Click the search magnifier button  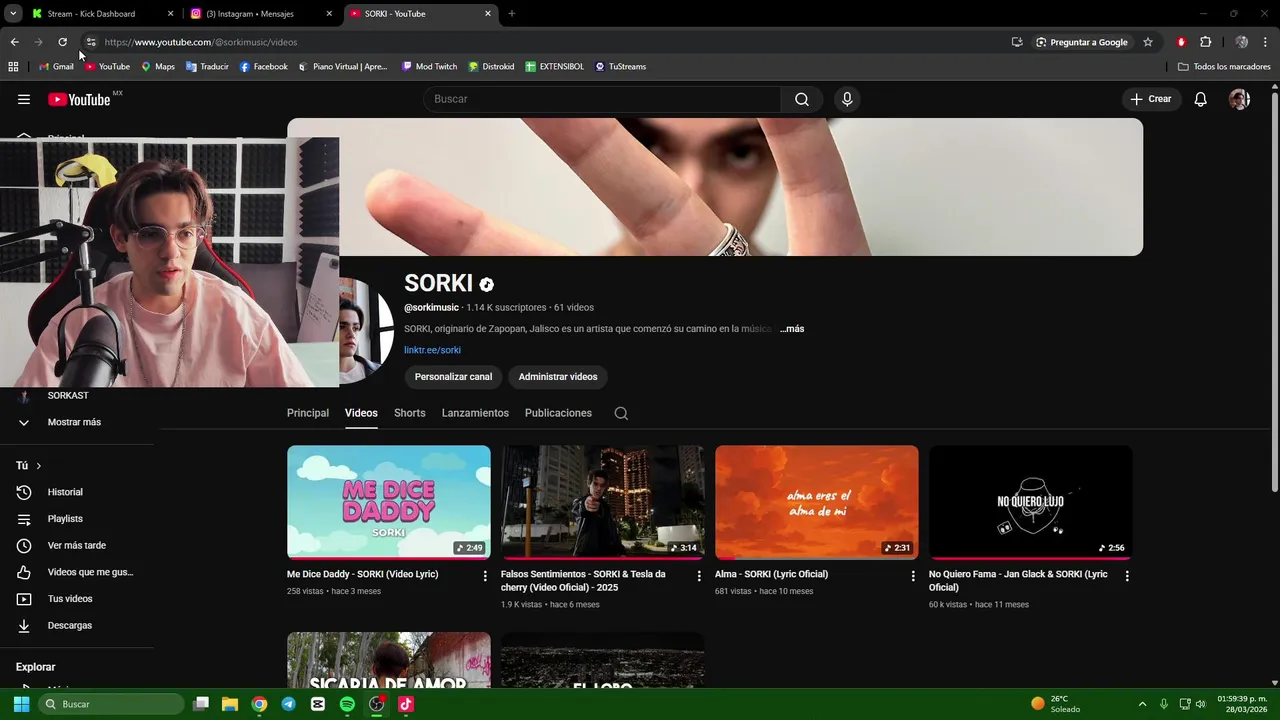pyautogui.click(x=802, y=99)
